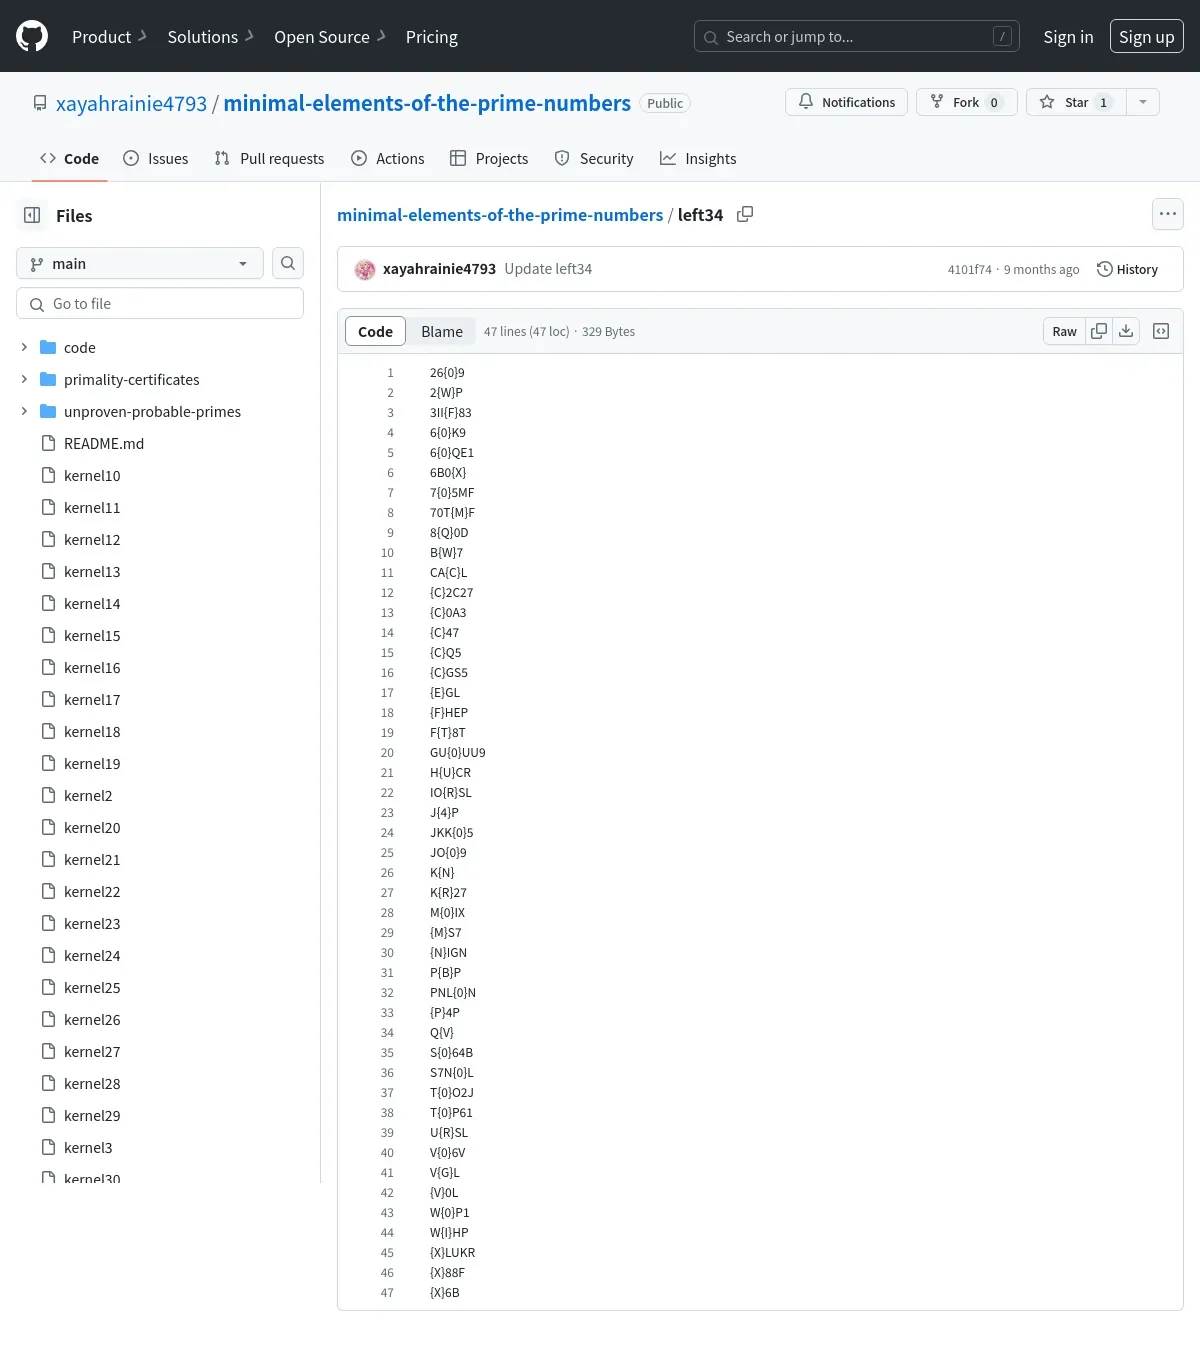The height and width of the screenshot is (1352, 1200).
Task: View left34 commit History
Action: pyautogui.click(x=1127, y=269)
